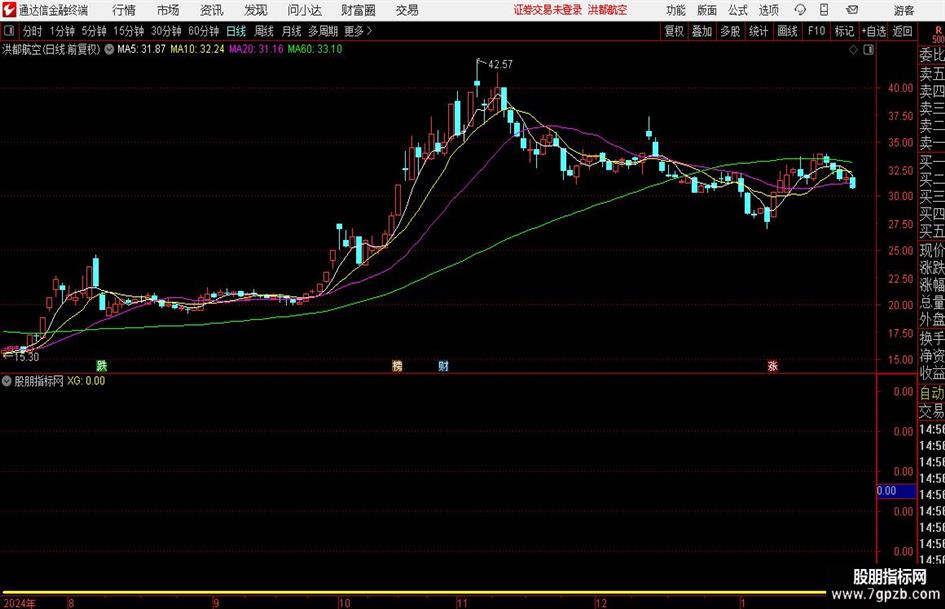Switch to 5分钟 period
This screenshot has height=609, width=945.
[93, 31]
